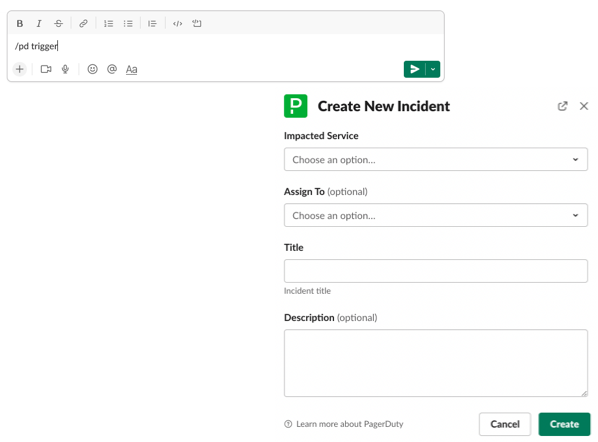The height and width of the screenshot is (442, 598).
Task: Mention someone with the @ icon
Action: tap(112, 69)
